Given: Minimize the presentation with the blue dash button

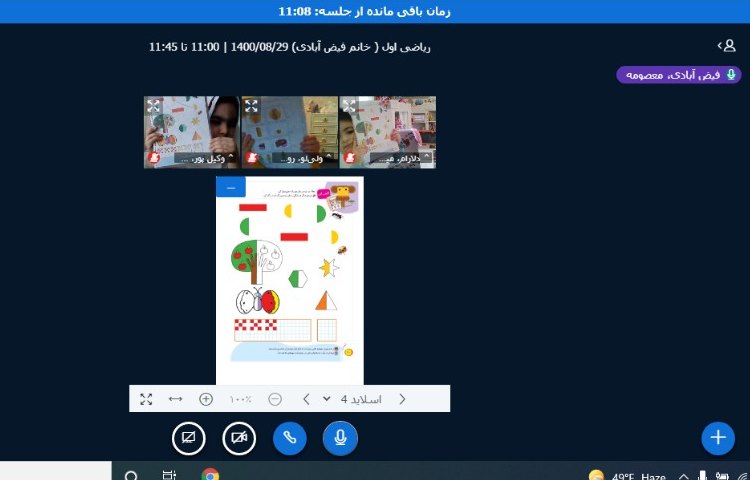Looking at the screenshot, I should coord(231,187).
